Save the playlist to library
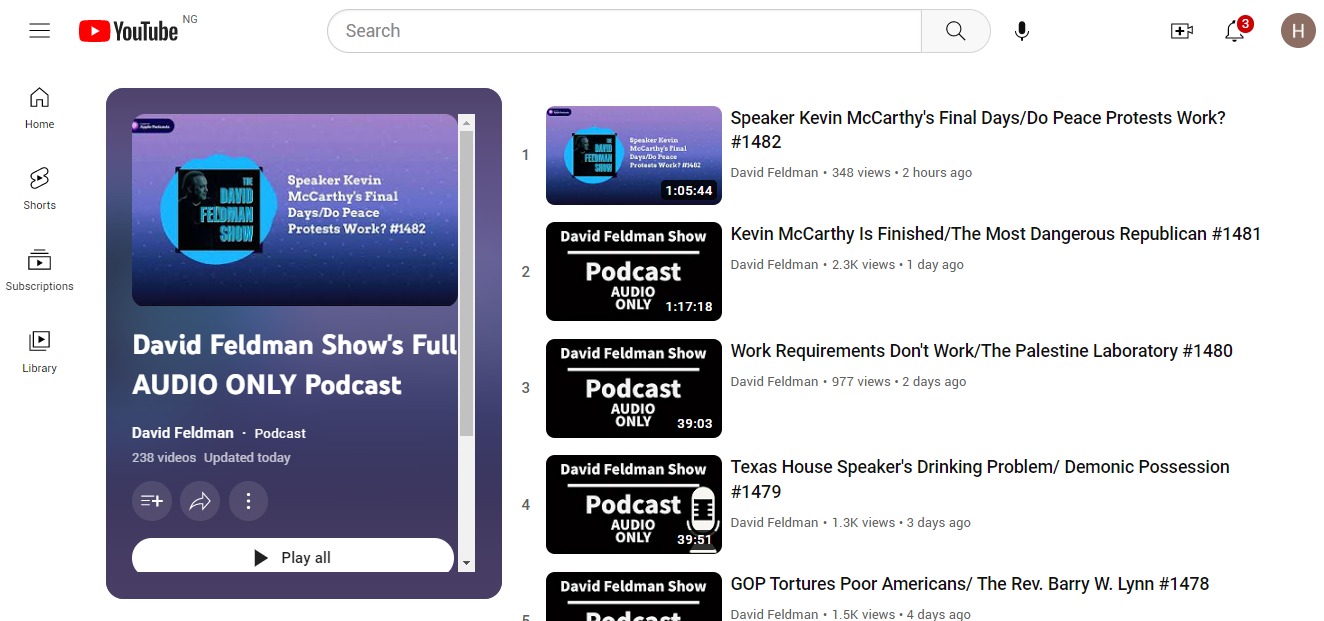The width and height of the screenshot is (1324, 621). point(152,501)
